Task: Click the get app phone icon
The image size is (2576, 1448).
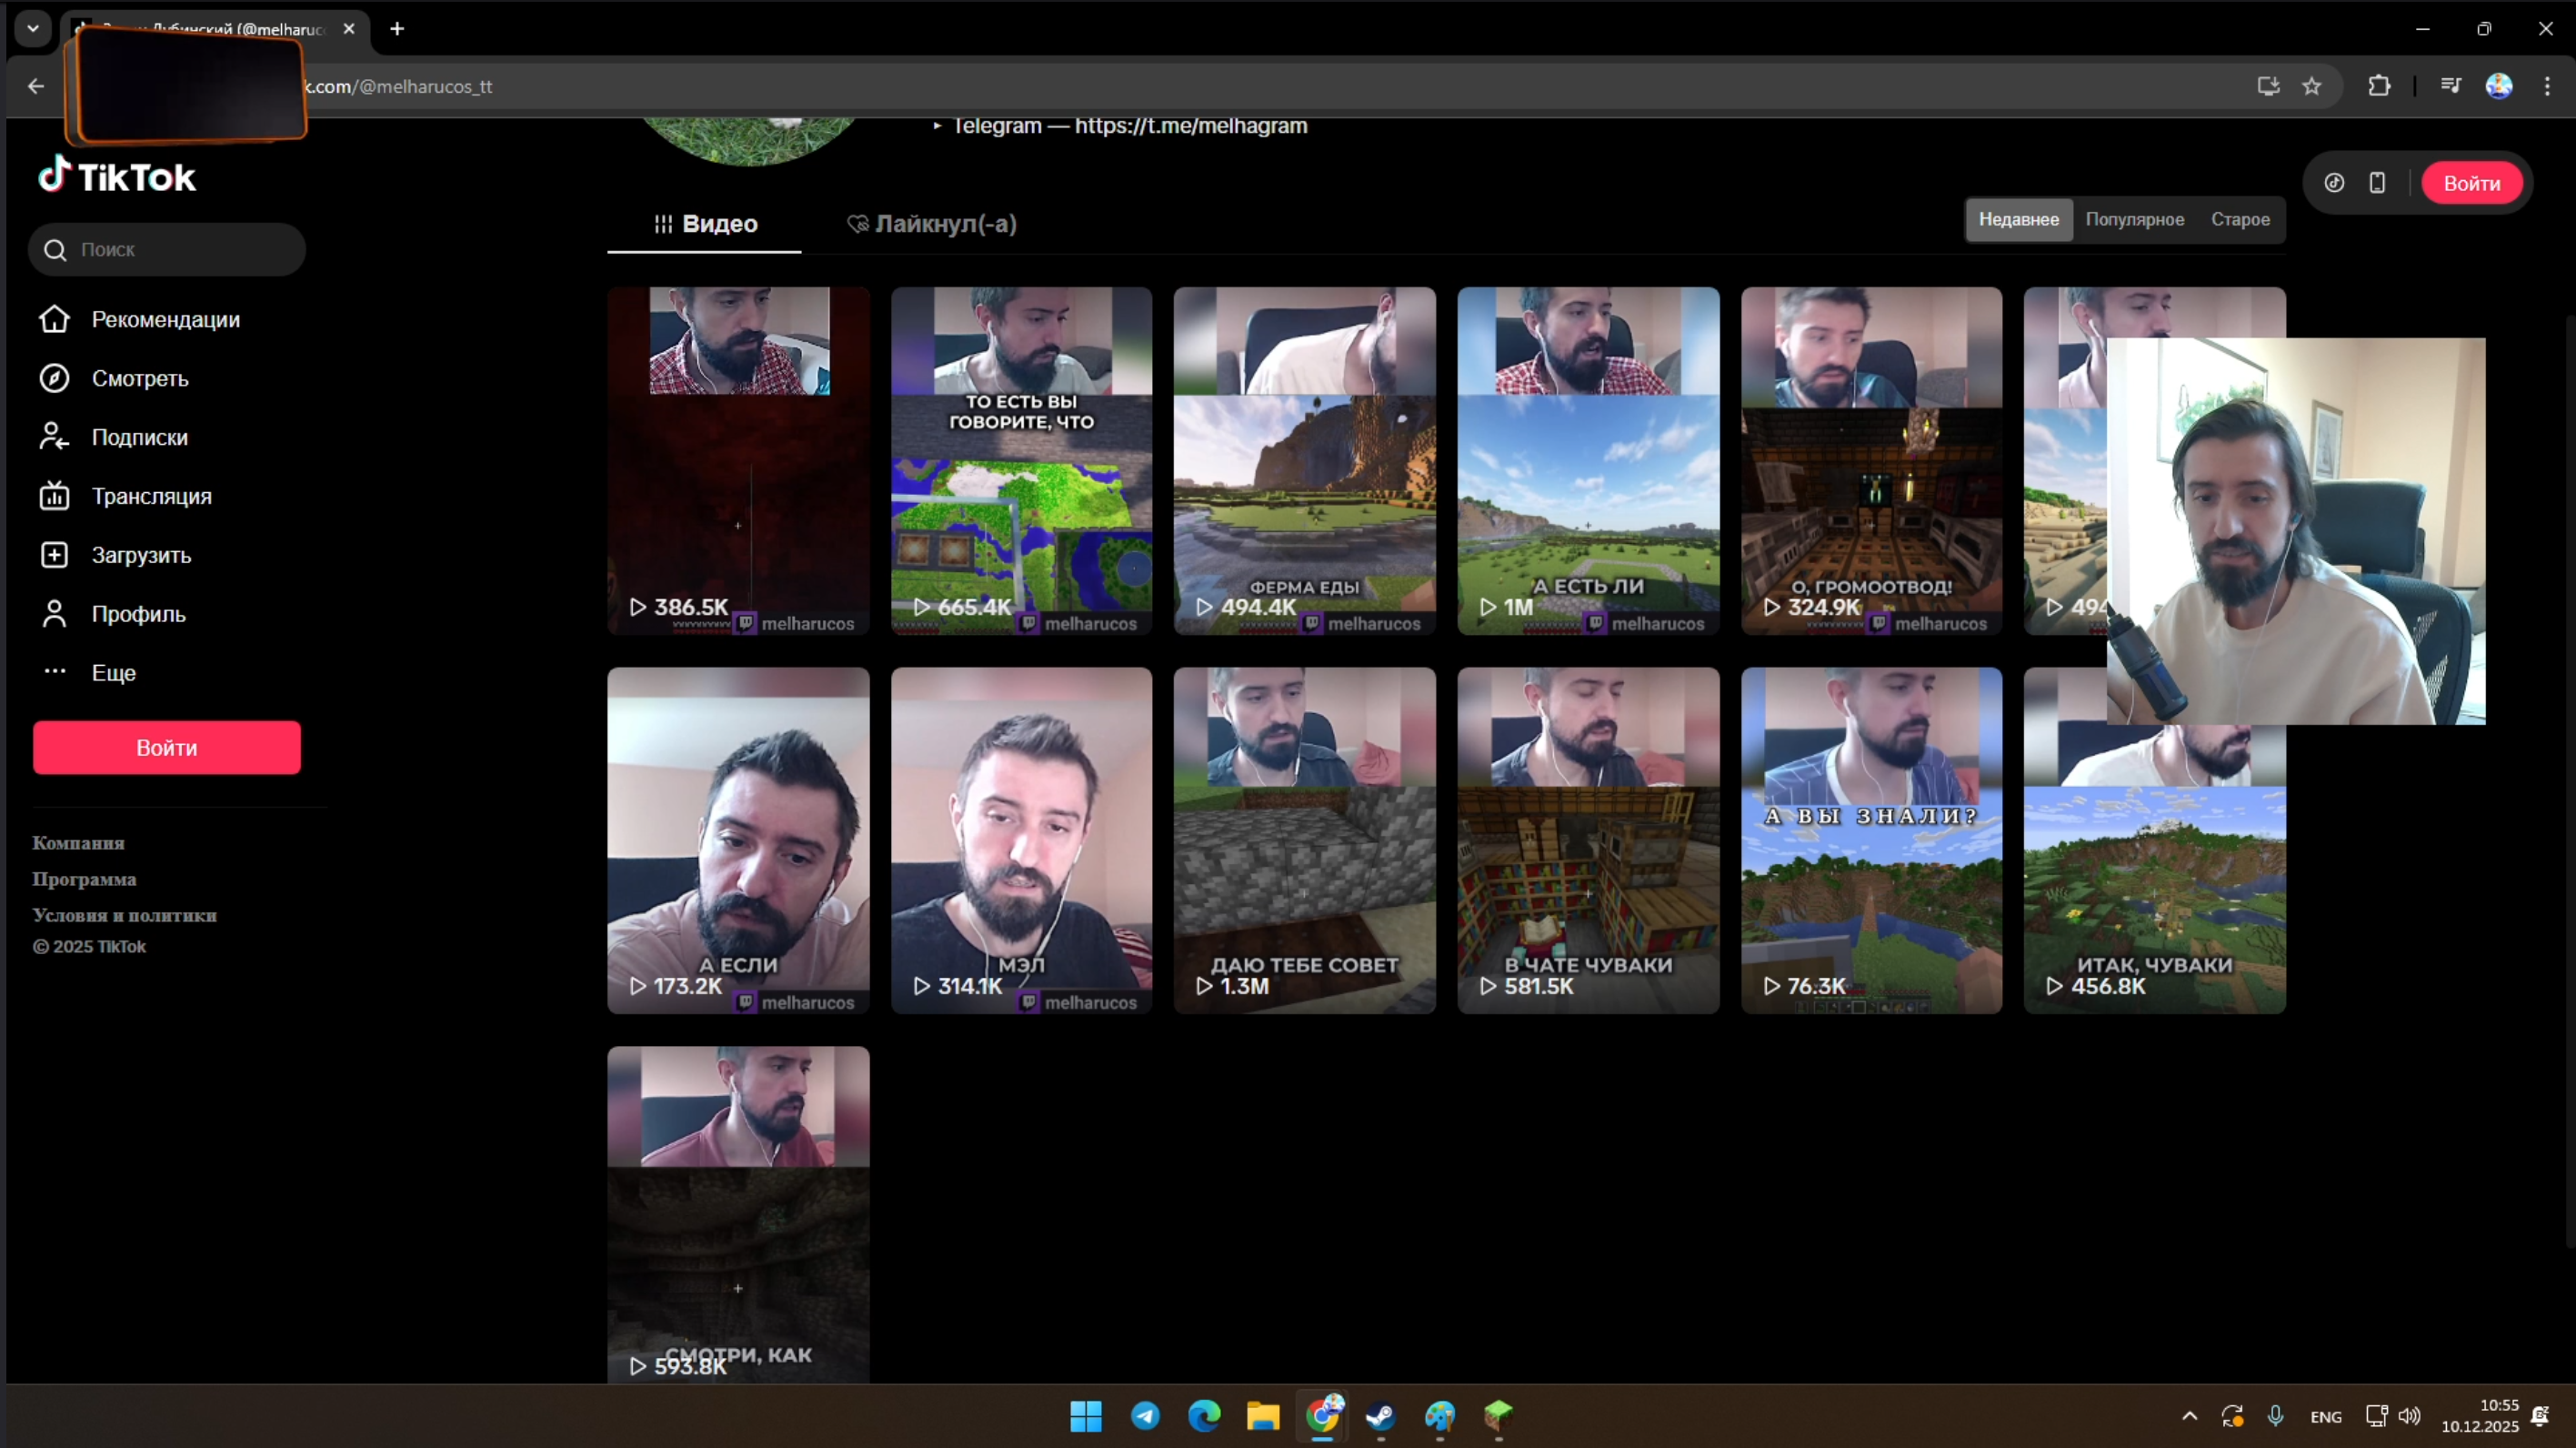Action: (x=2377, y=183)
